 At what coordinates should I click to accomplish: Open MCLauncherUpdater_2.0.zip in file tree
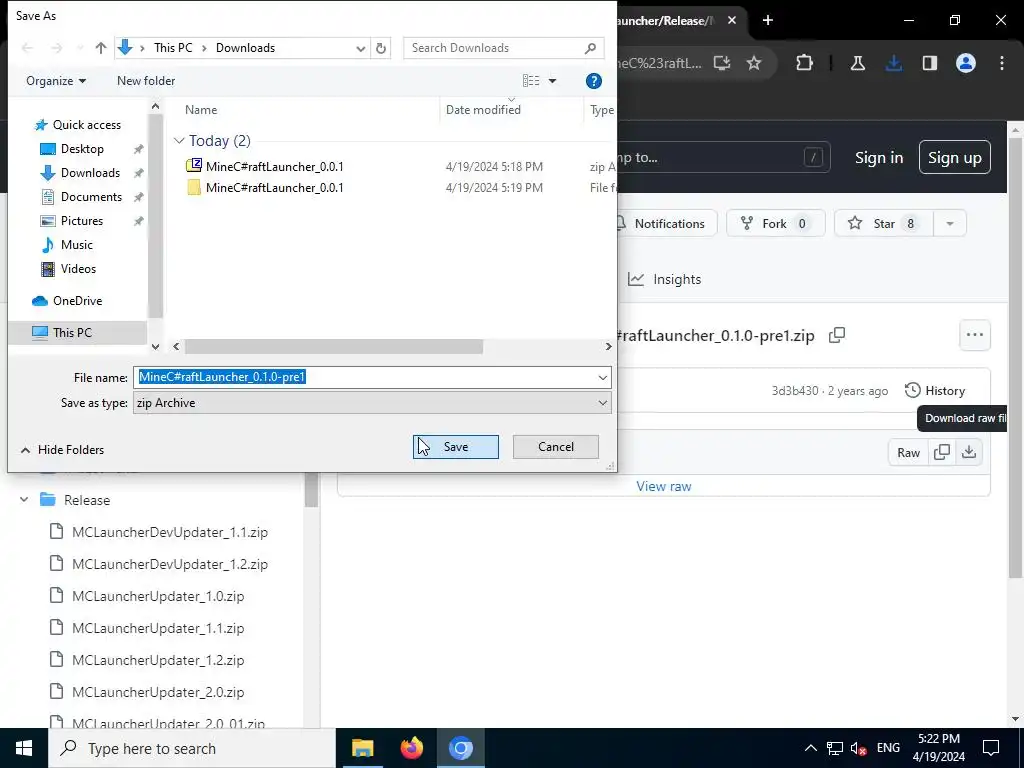click(x=148, y=692)
